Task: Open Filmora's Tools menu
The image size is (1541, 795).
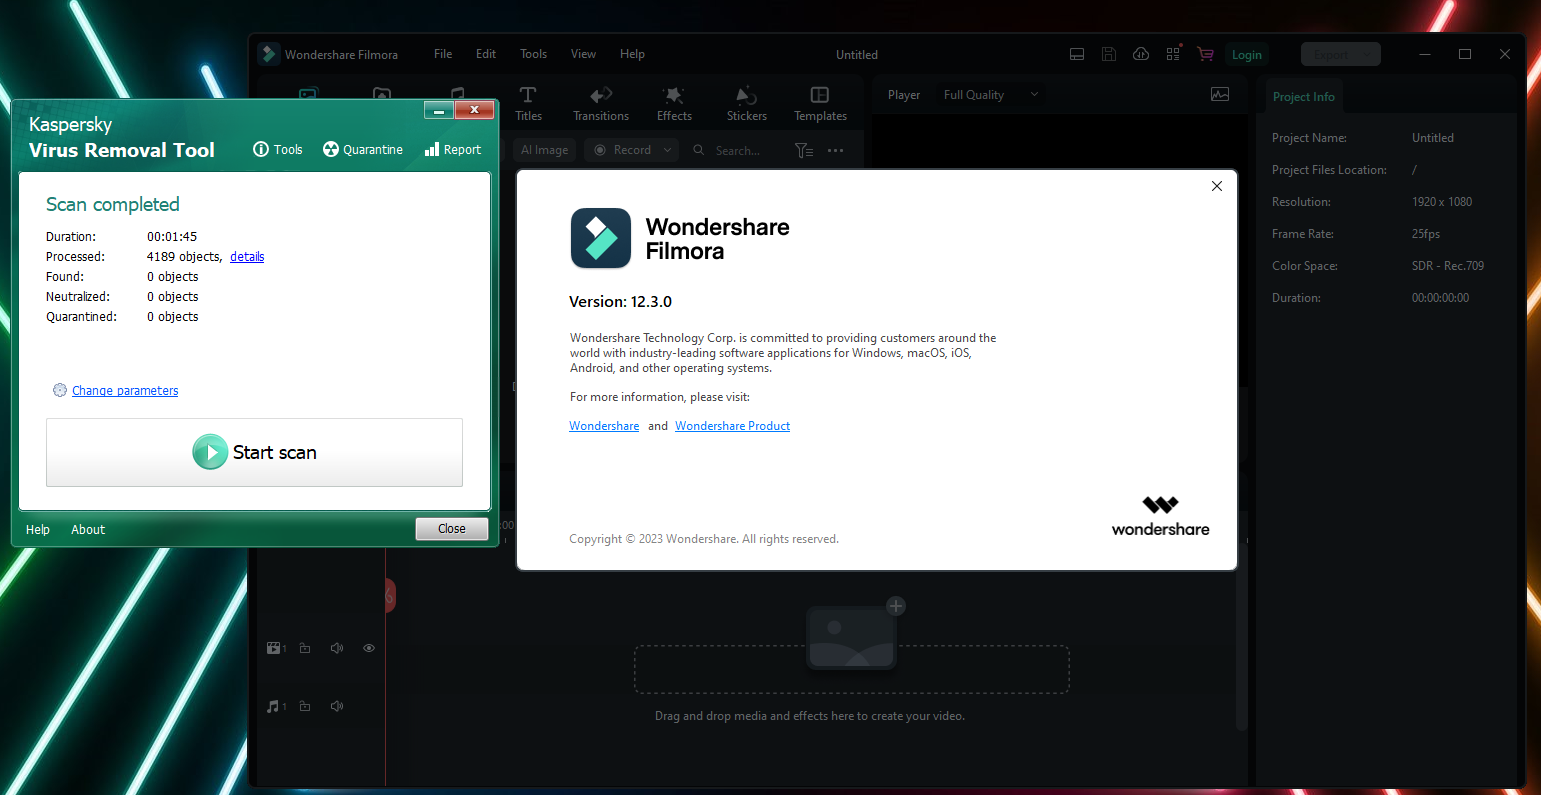Action: pyautogui.click(x=534, y=54)
